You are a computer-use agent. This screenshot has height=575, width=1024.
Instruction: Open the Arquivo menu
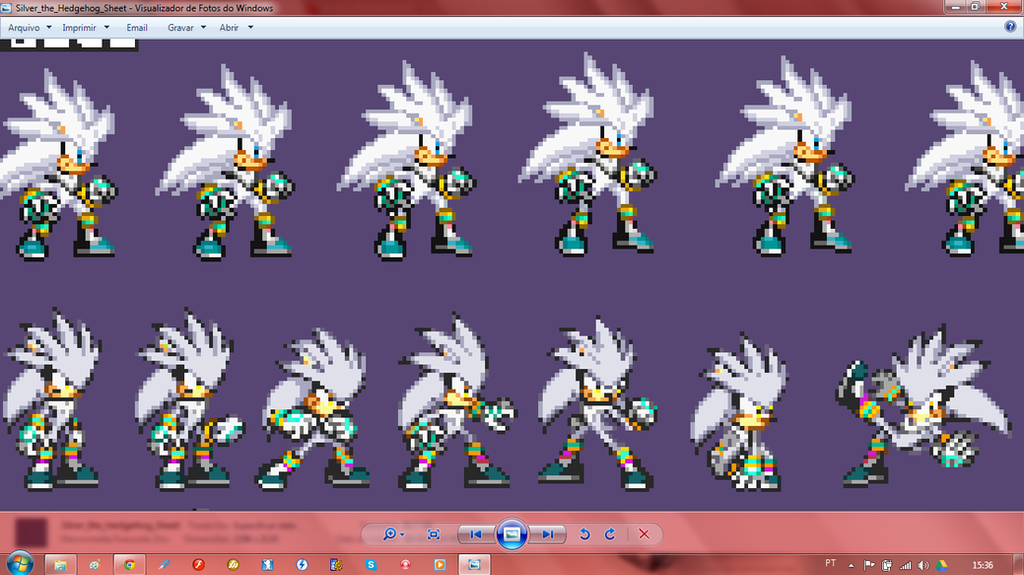pyautogui.click(x=24, y=27)
